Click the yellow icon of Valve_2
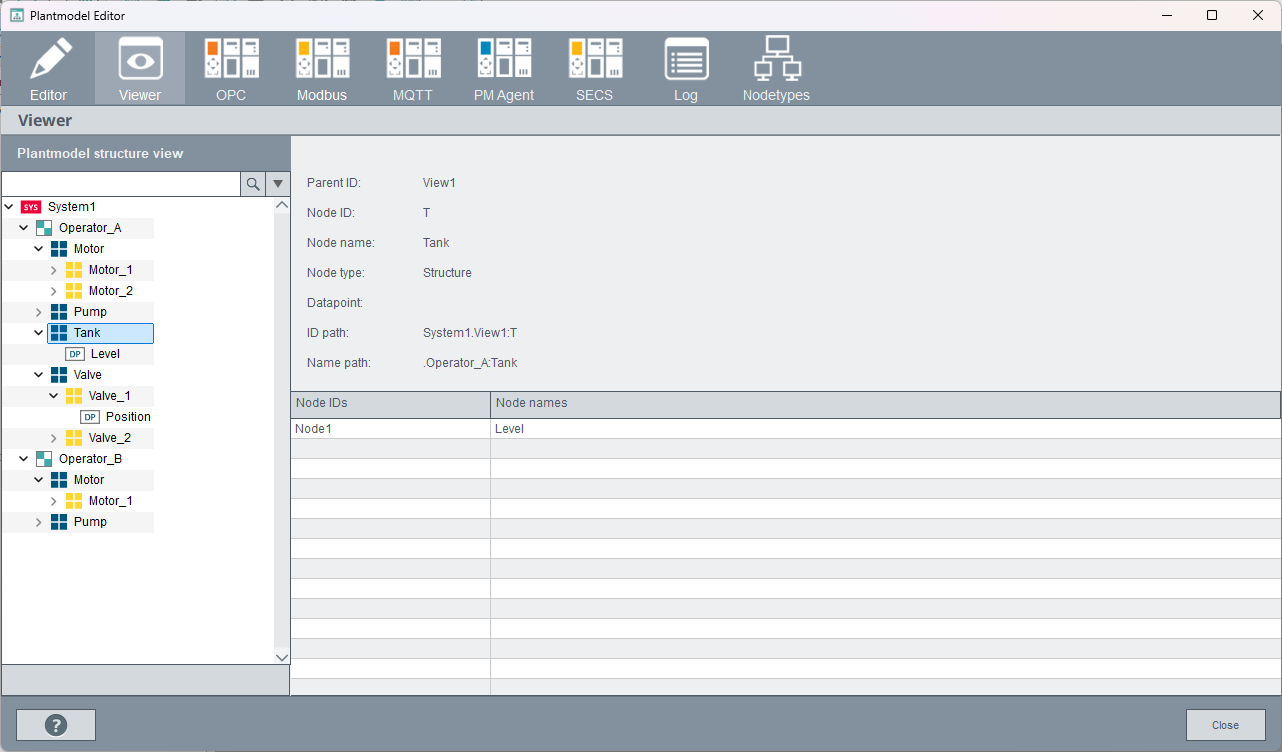1282x752 pixels. tap(74, 438)
